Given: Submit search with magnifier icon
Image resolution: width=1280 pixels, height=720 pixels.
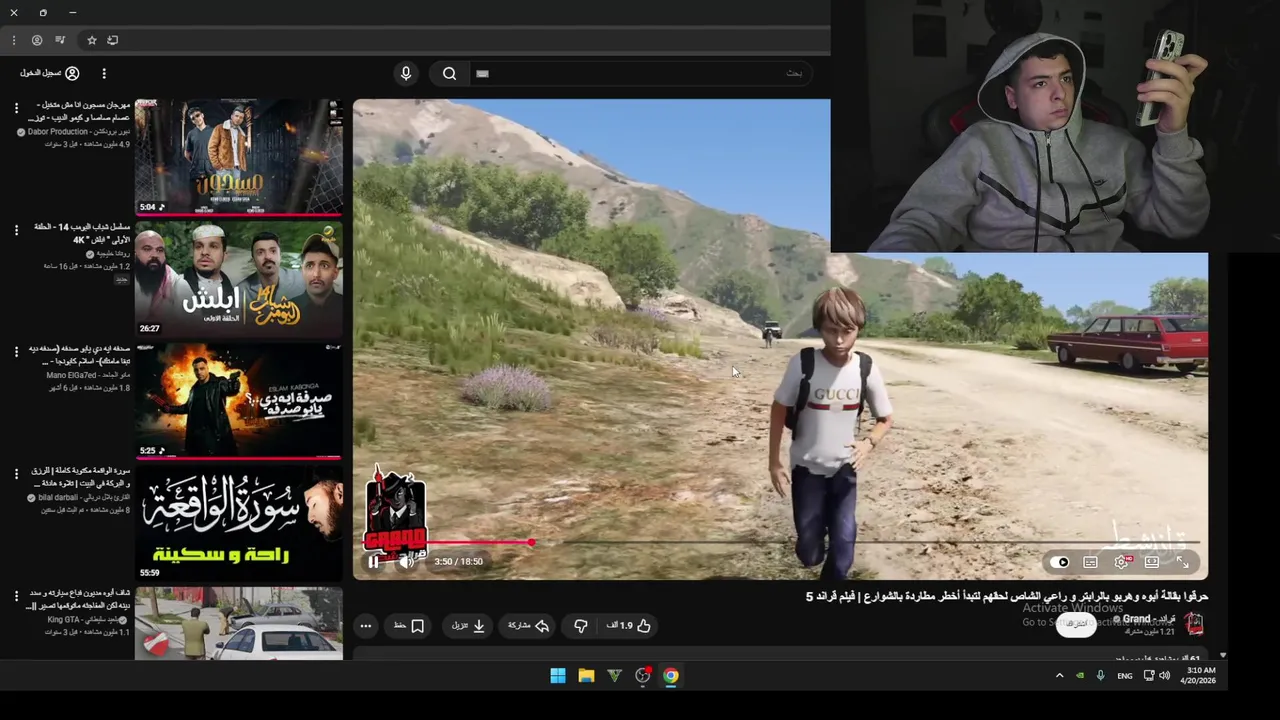Looking at the screenshot, I should click(449, 73).
